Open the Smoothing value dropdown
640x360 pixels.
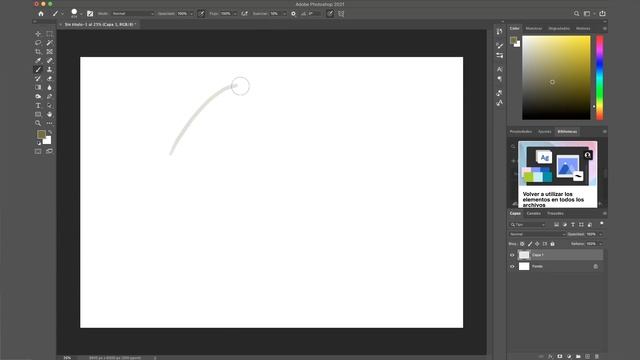click(284, 14)
